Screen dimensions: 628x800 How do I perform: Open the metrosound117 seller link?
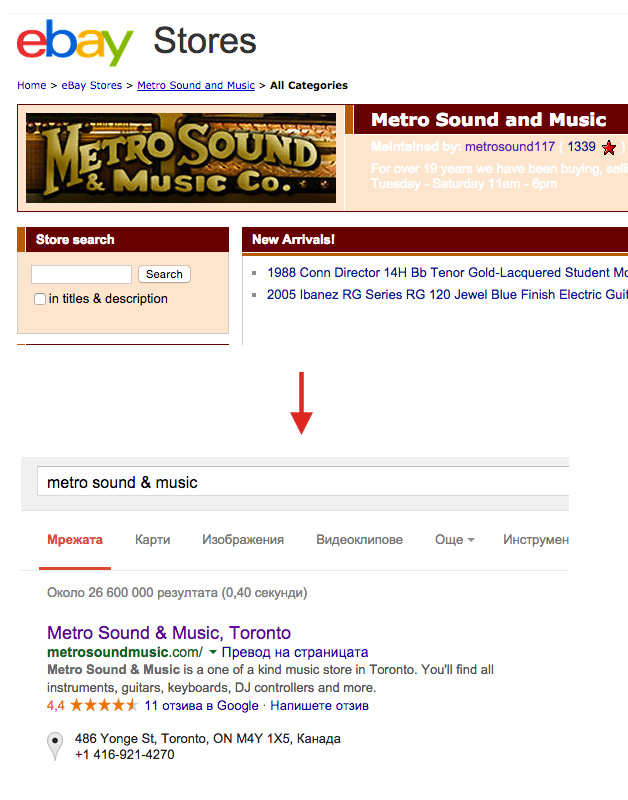point(509,147)
